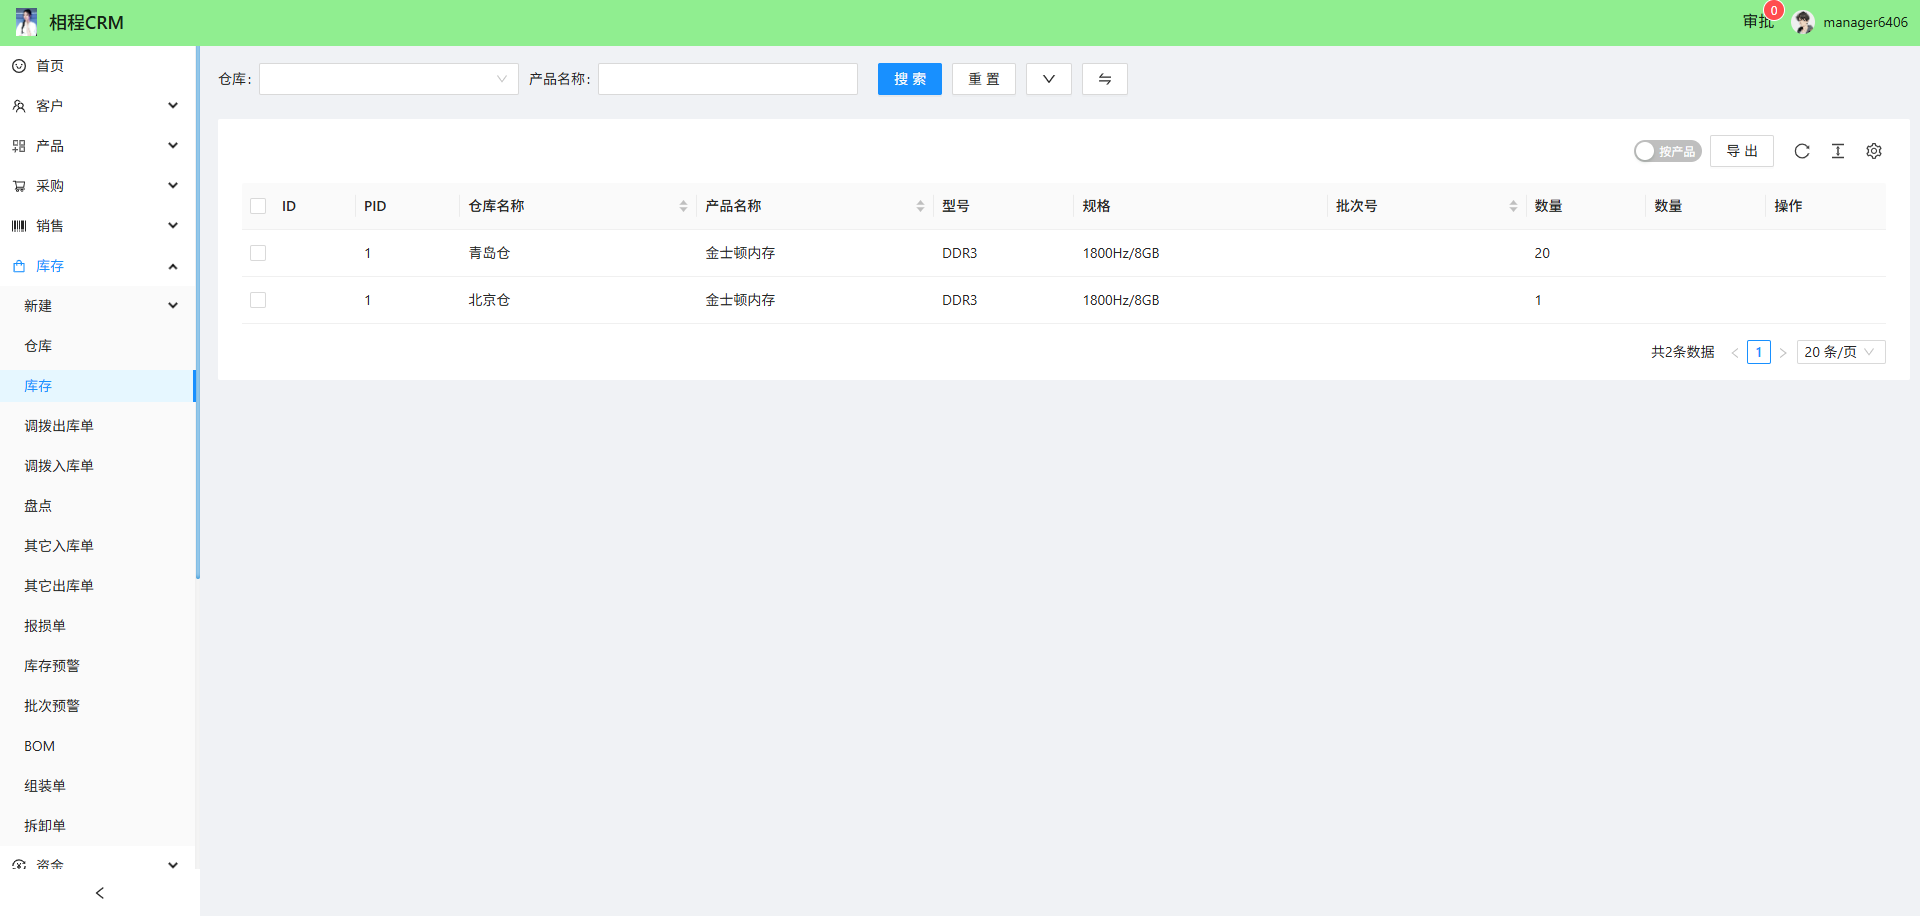The image size is (1920, 916).
Task: Sort by the 仓库名称 column sorter
Action: tap(683, 206)
